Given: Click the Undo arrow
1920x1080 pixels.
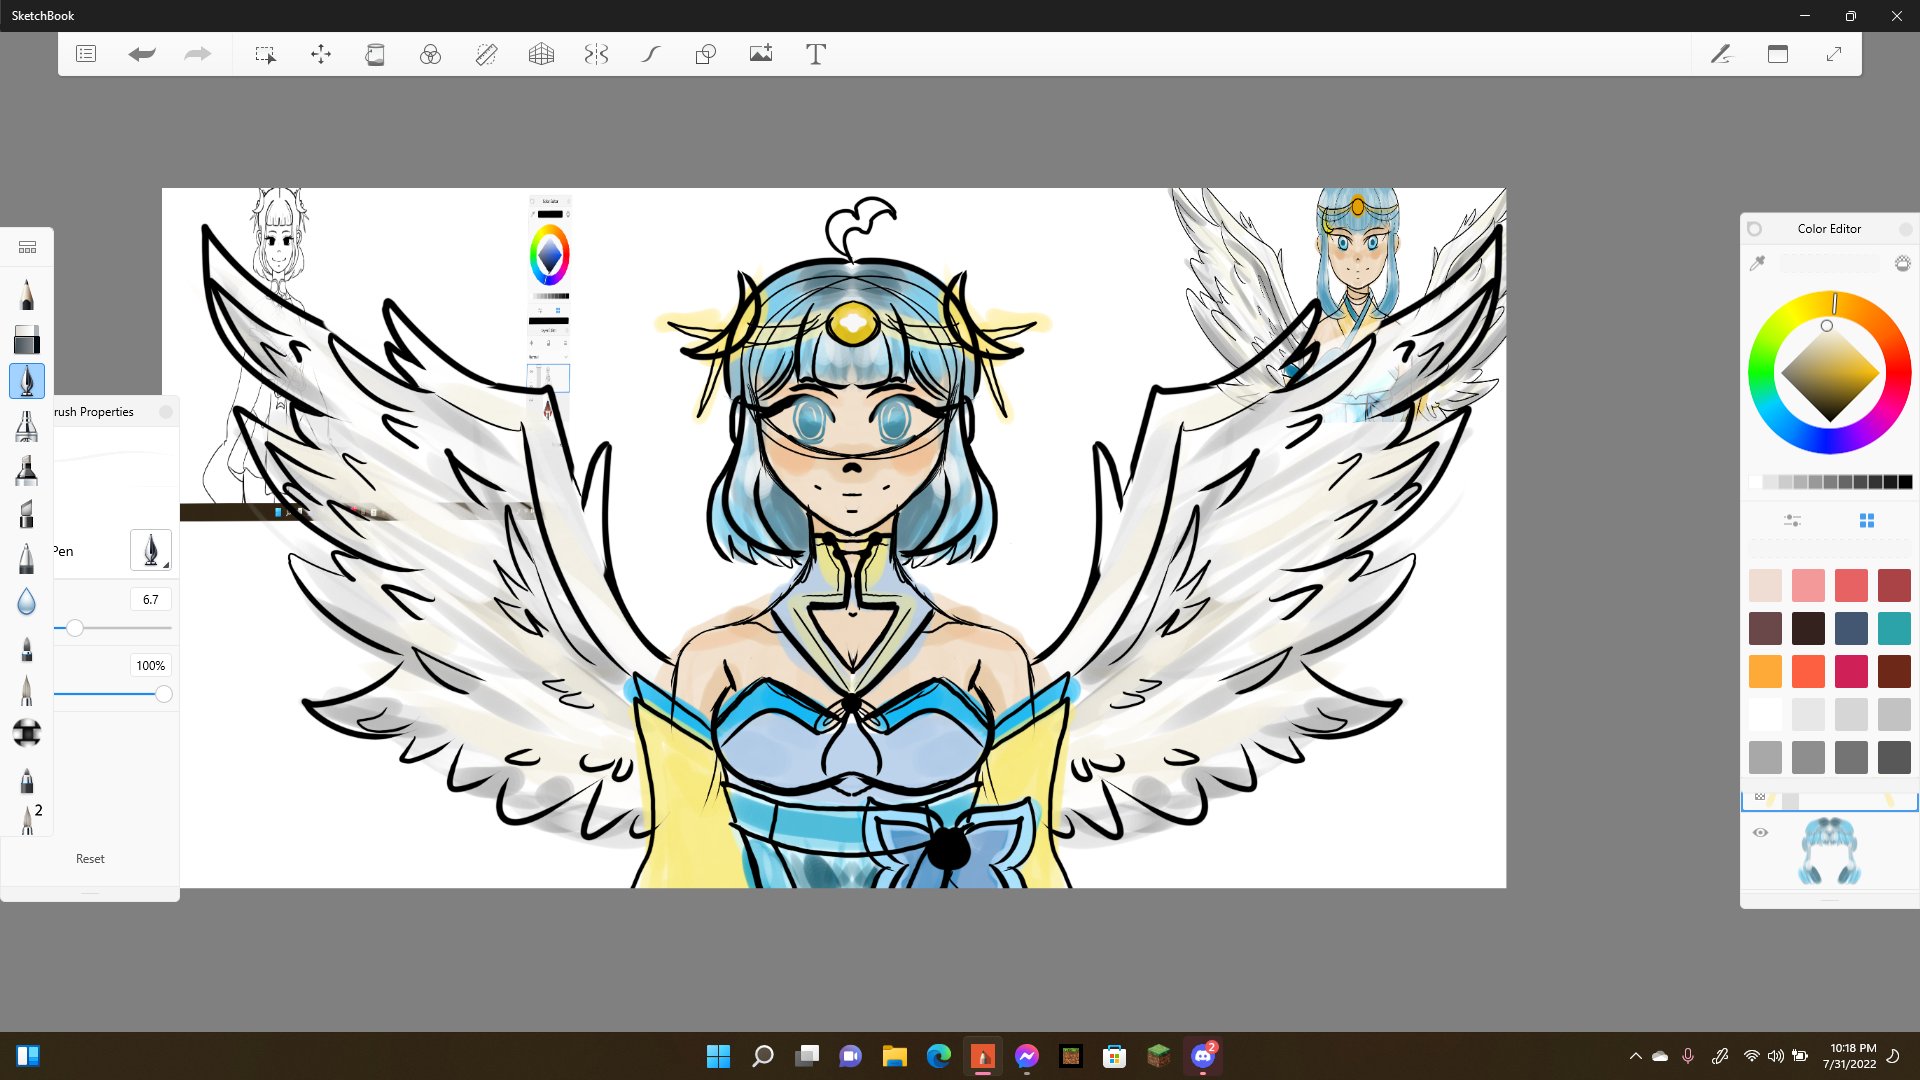Looking at the screenshot, I should pyautogui.click(x=141, y=54).
